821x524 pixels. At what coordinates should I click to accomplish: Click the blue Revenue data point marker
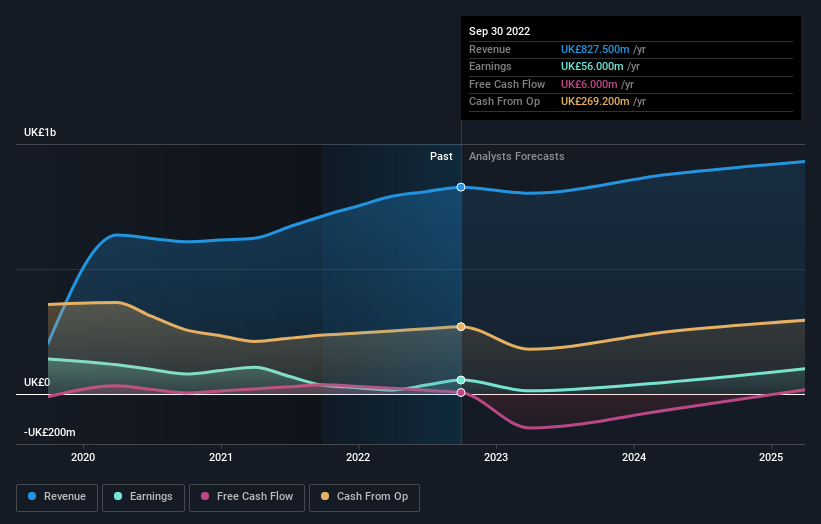coord(461,187)
